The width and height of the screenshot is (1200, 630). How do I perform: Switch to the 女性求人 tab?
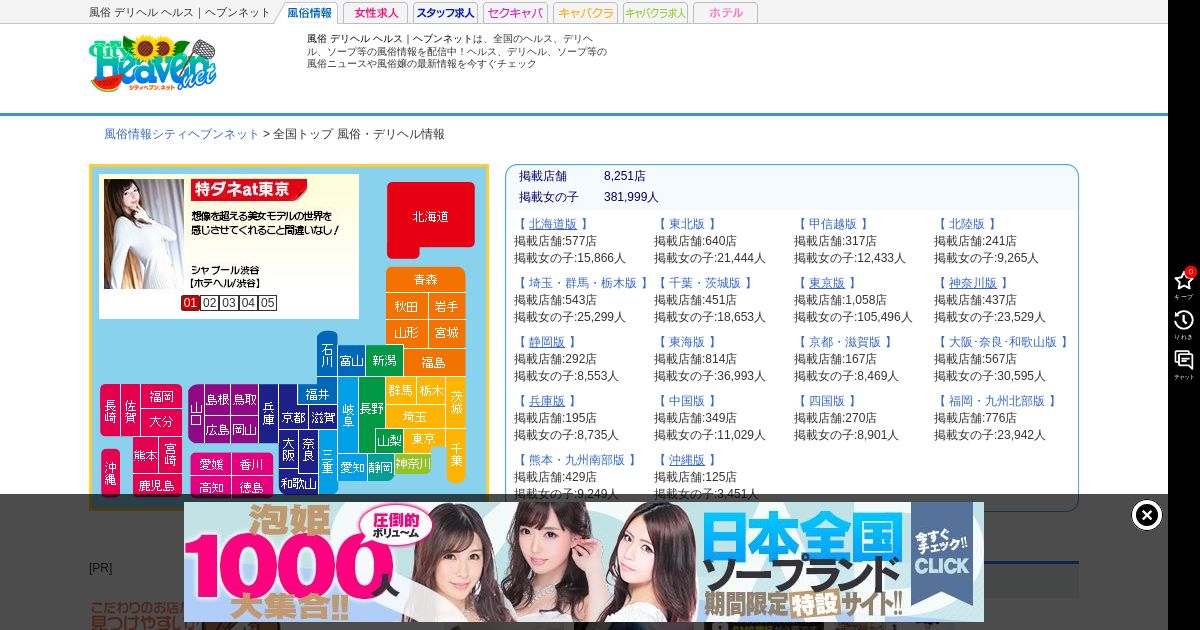(376, 13)
